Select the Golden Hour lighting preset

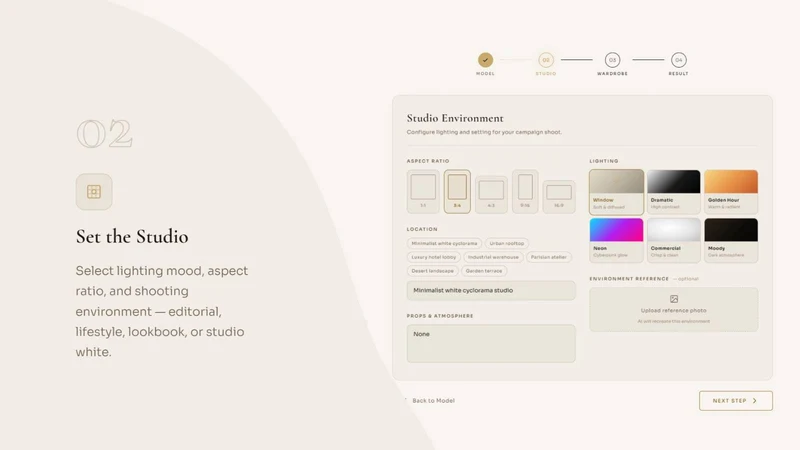coord(731,192)
